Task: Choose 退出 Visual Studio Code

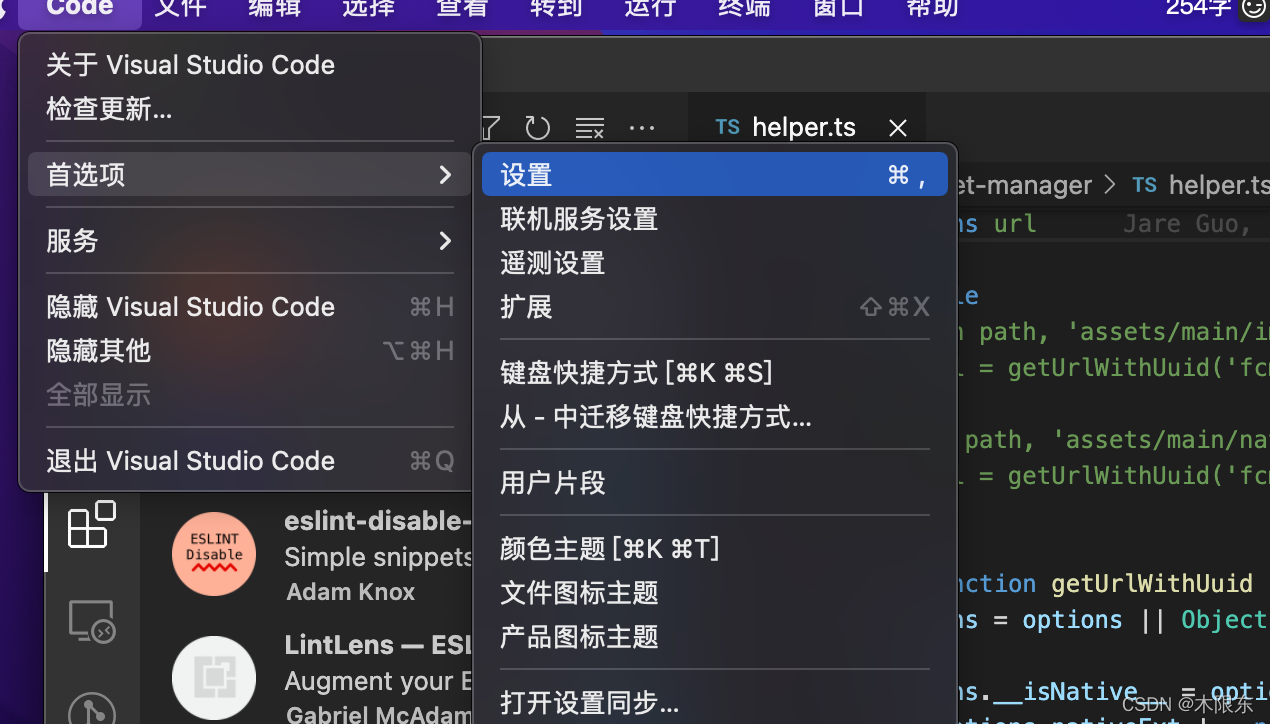Action: coord(249,461)
